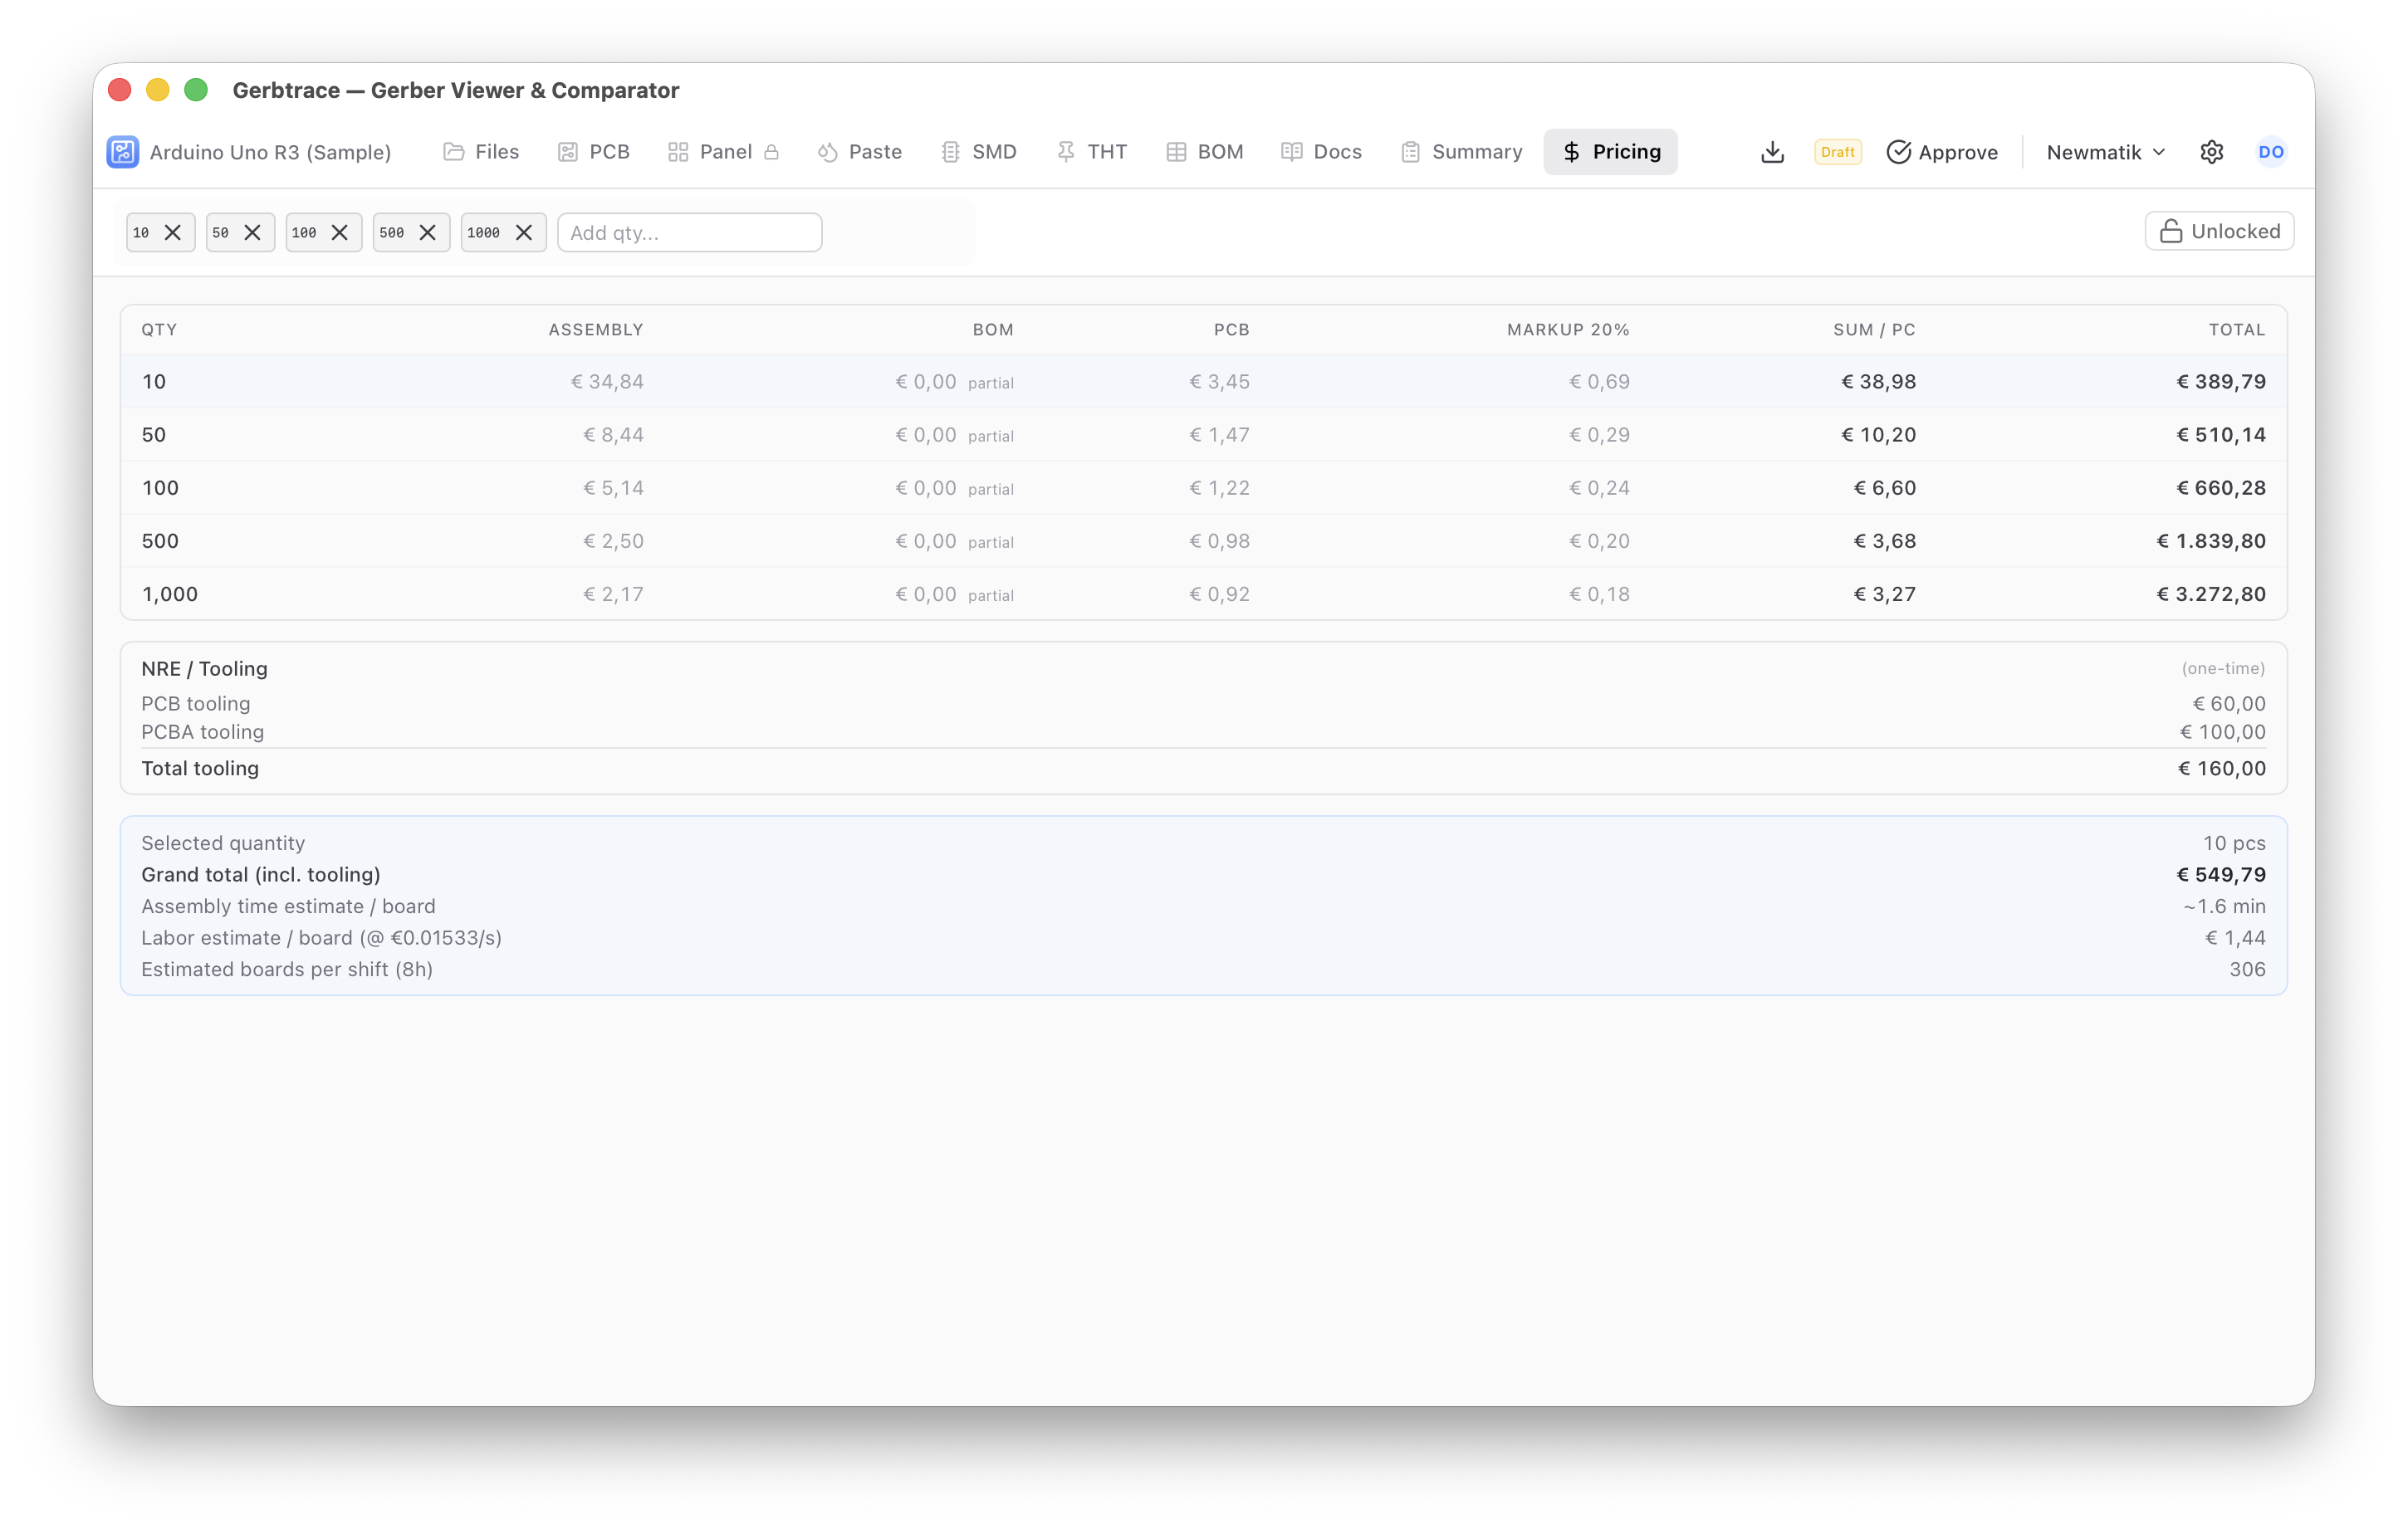2408x1529 pixels.
Task: Click the € 389,79 total cell
Action: [x=2221, y=382]
